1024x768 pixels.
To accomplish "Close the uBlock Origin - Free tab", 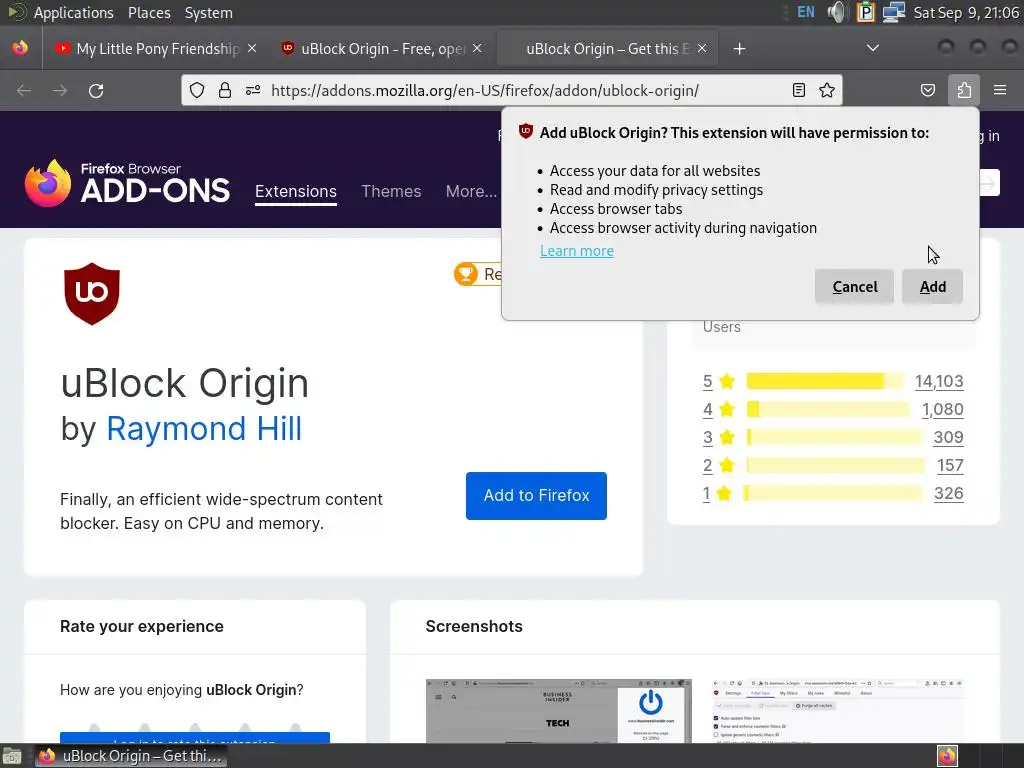I will (x=477, y=48).
